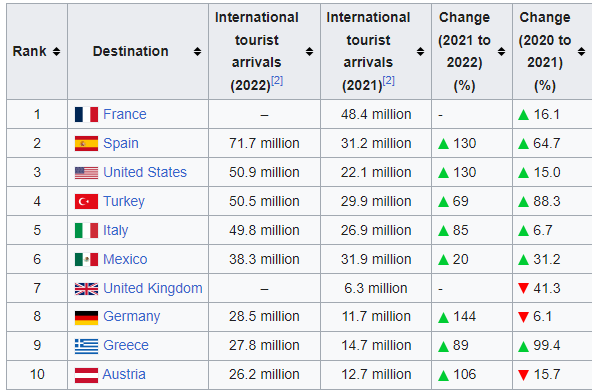Click the United Kingdom flag icon
Viewport: 592px width, 391px height.
(86, 289)
